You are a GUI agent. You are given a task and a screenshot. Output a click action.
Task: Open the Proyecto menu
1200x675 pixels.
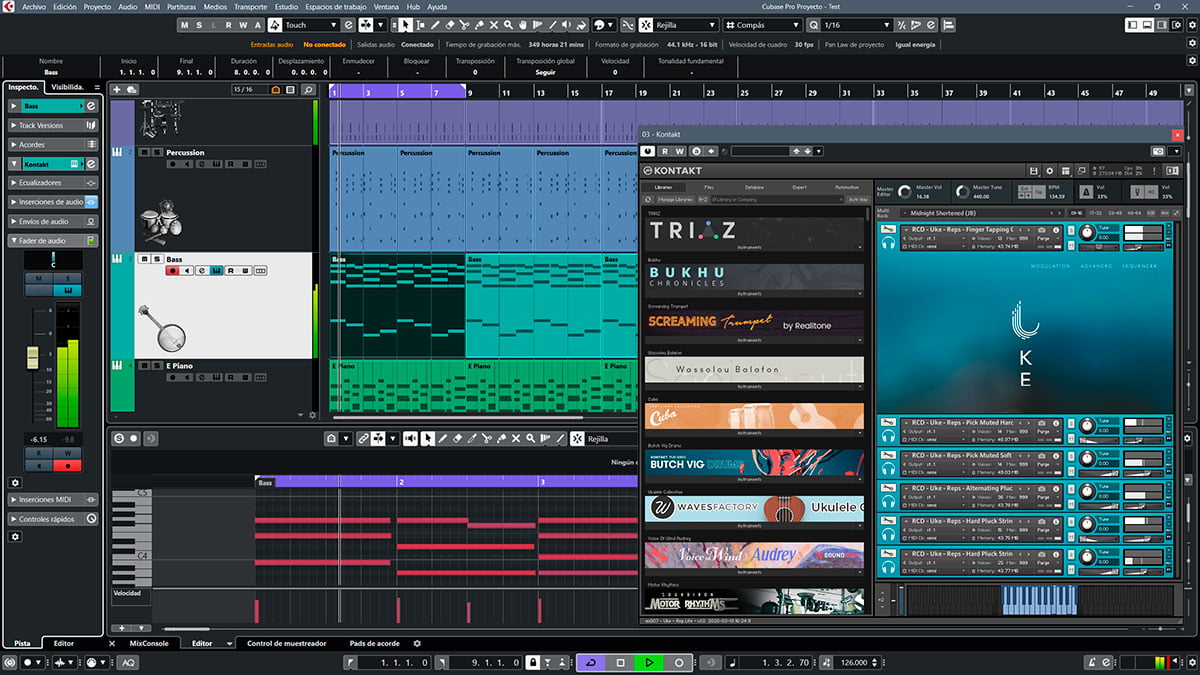click(x=97, y=6)
